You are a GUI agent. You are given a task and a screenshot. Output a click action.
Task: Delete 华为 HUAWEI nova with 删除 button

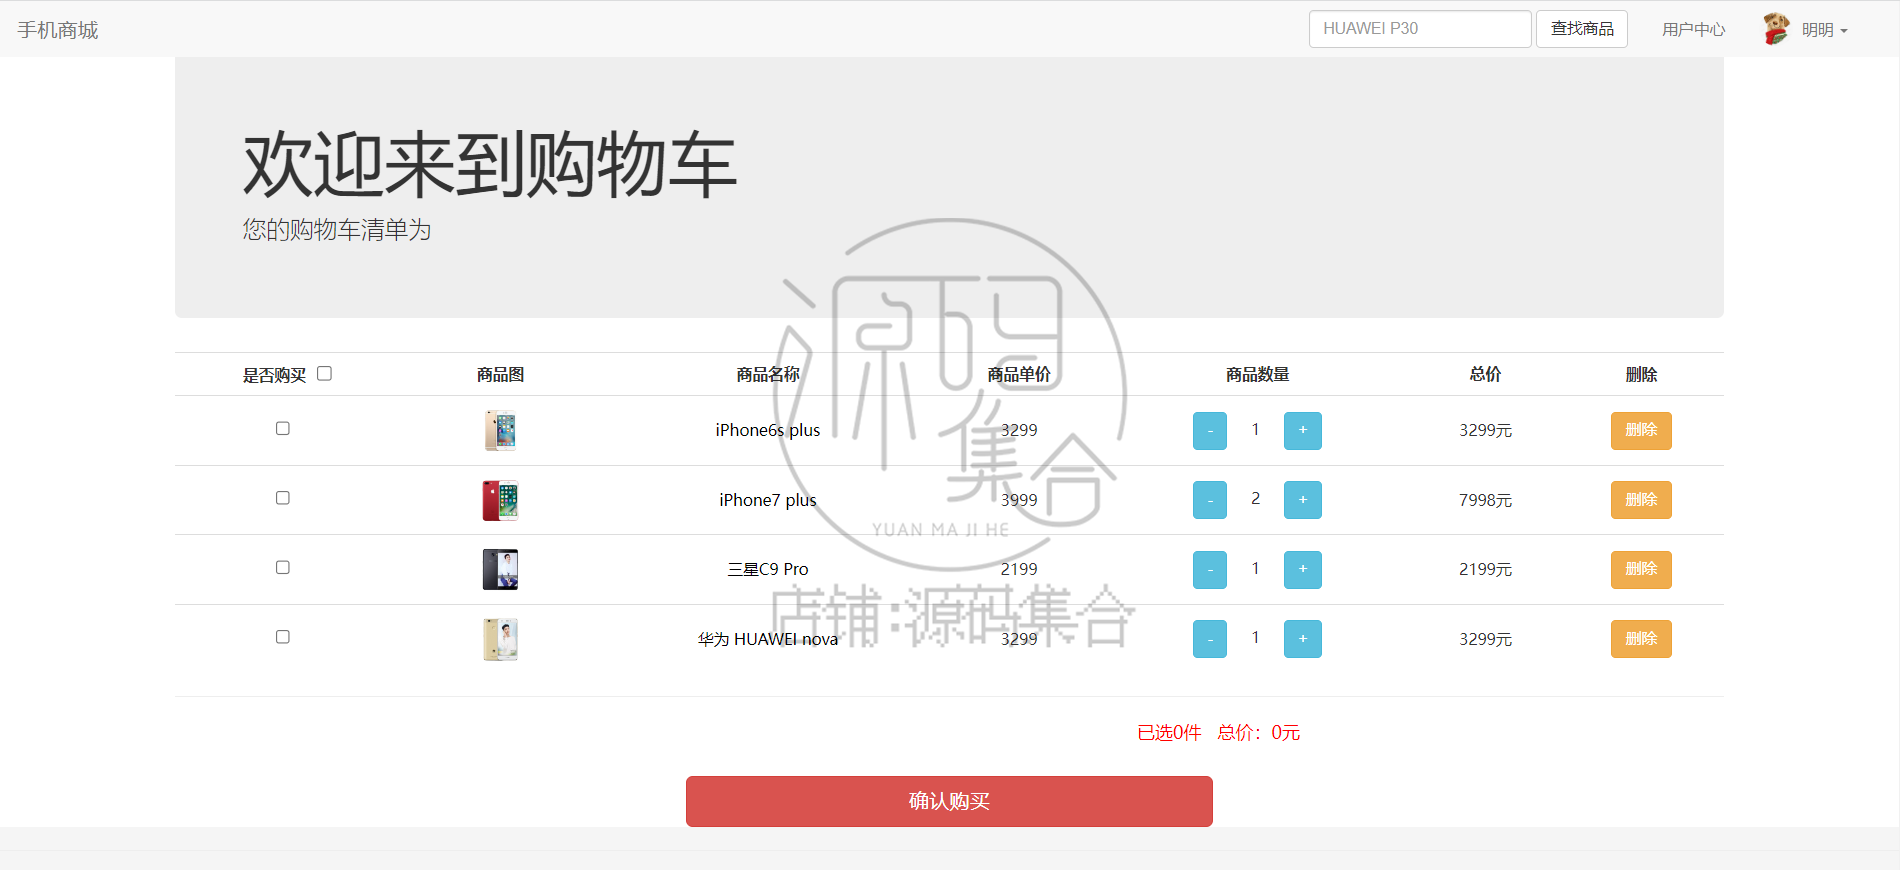pos(1641,639)
